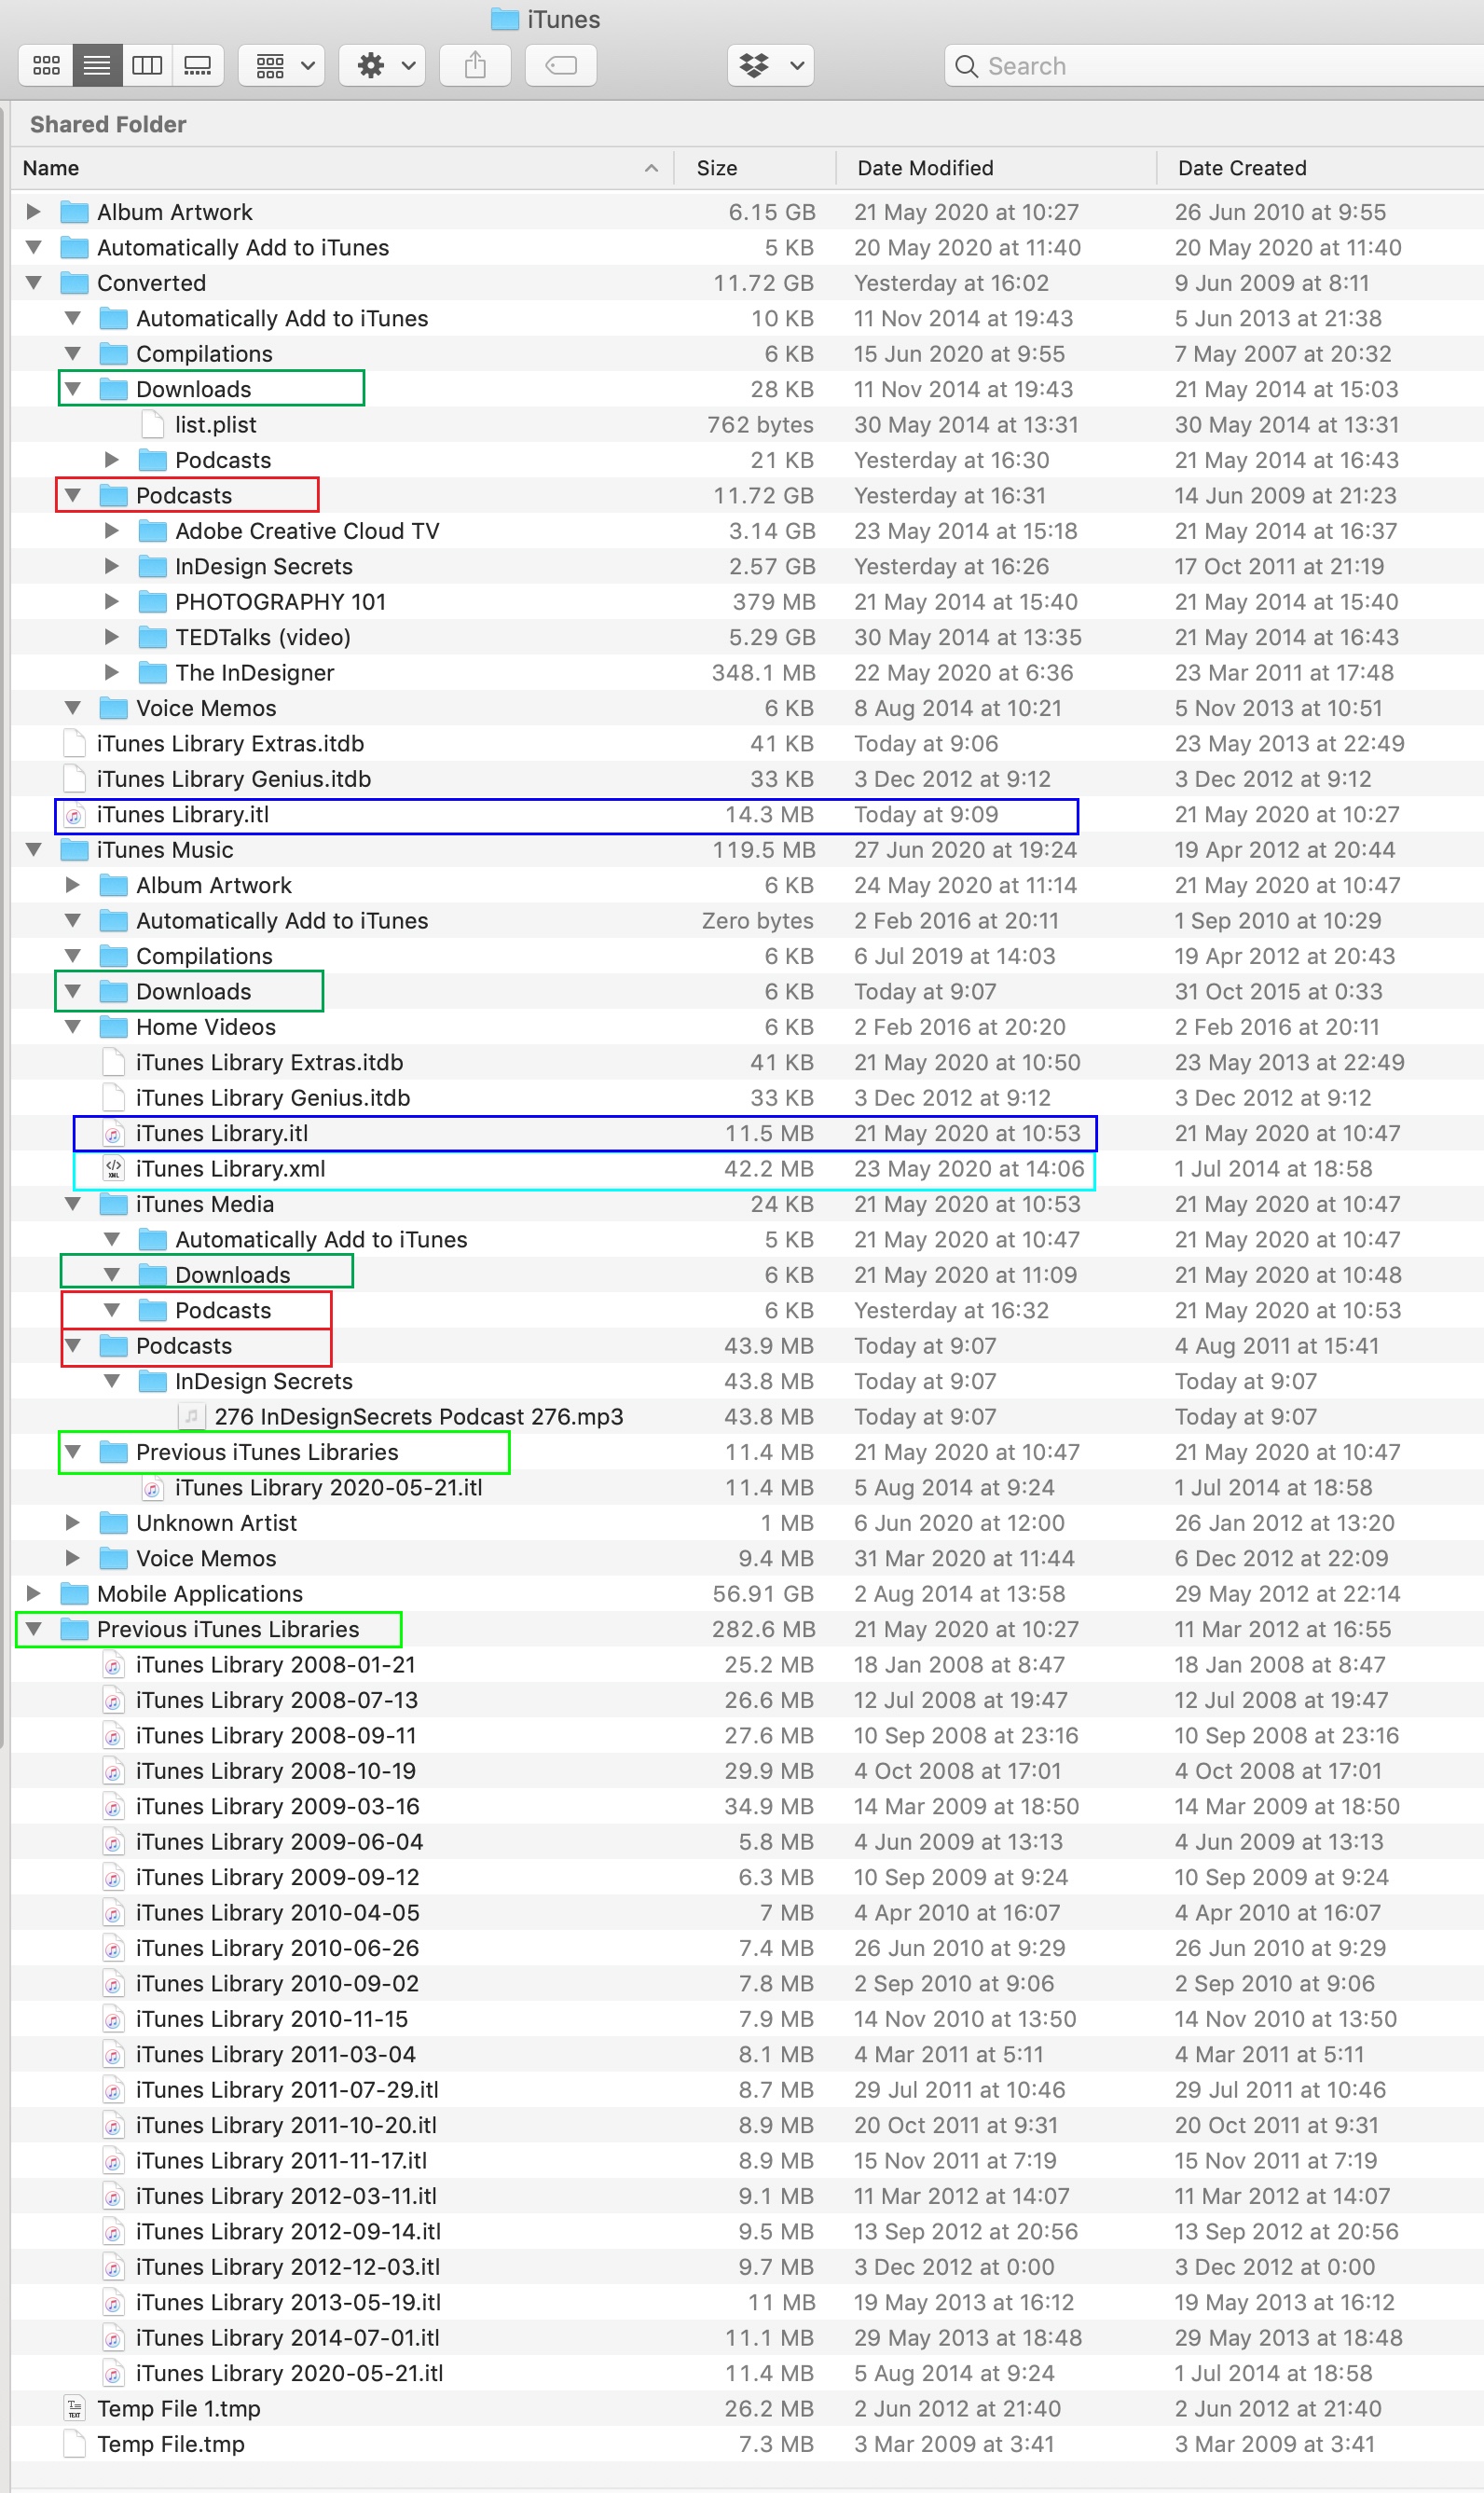Click file name iTunes Library 2012-09-14.itl
The width and height of the screenshot is (1484, 2493).
point(289,2232)
